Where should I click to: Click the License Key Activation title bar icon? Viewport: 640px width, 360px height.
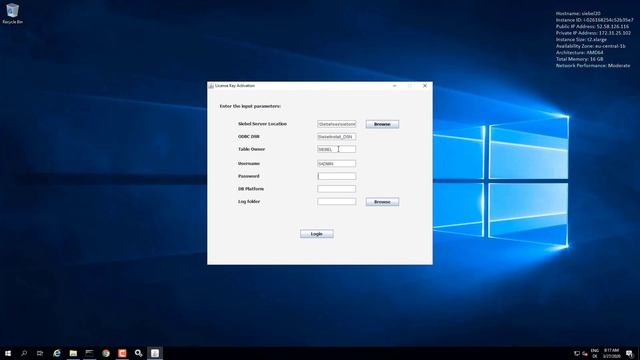tap(211, 86)
